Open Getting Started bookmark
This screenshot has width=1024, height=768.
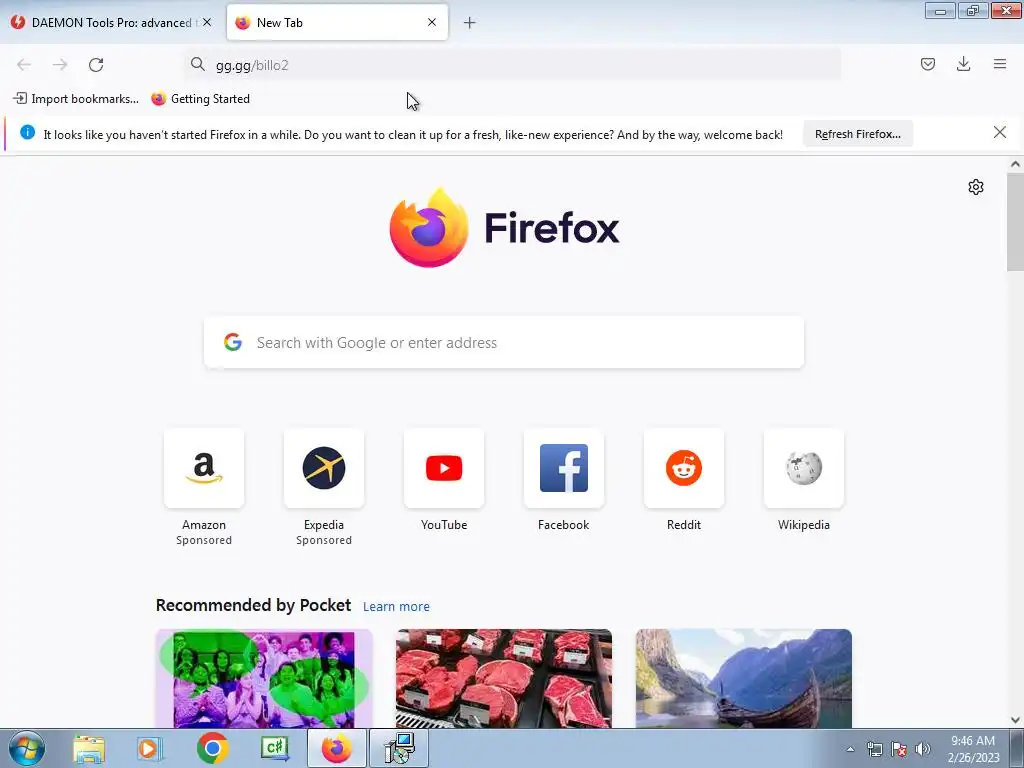(200, 99)
